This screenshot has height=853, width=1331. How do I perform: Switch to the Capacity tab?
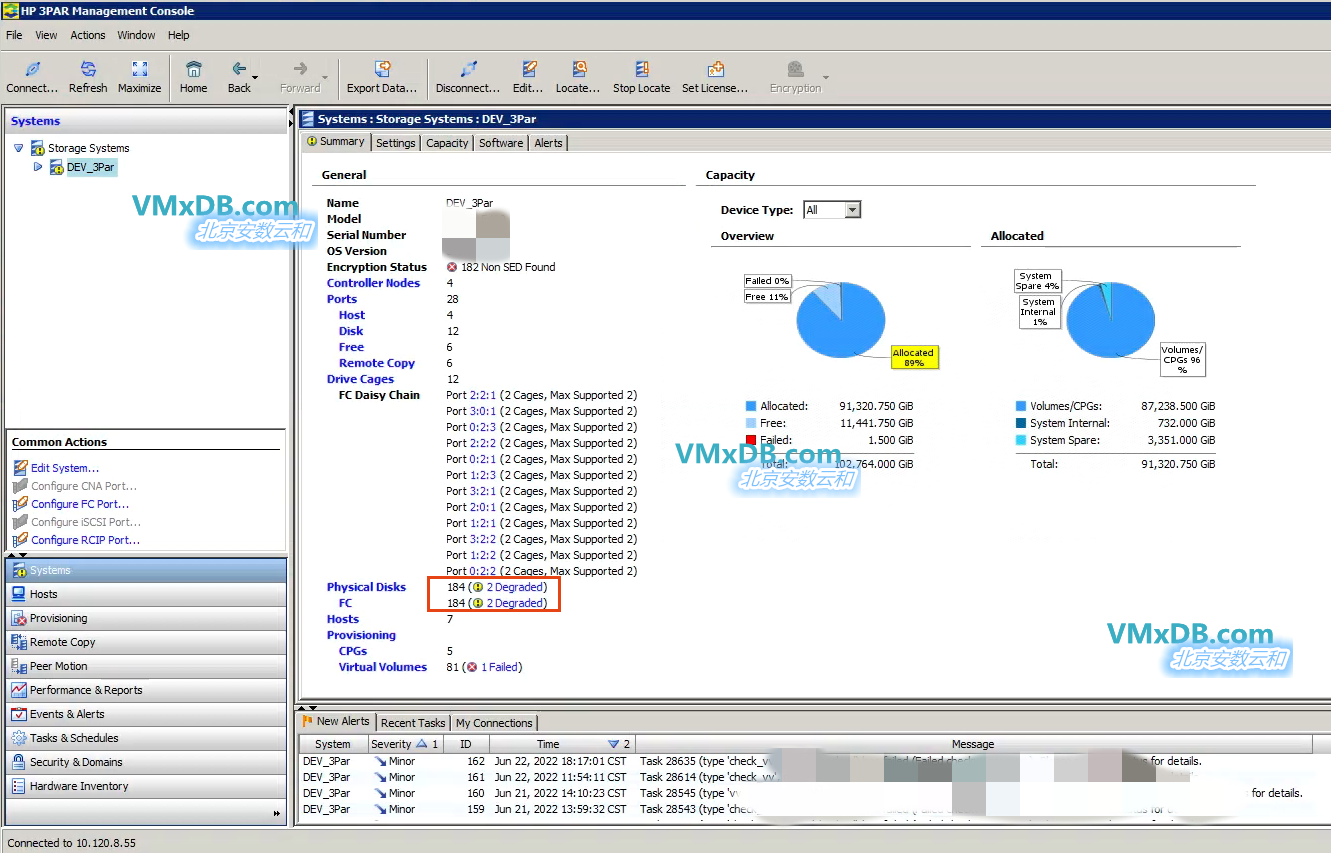point(447,143)
